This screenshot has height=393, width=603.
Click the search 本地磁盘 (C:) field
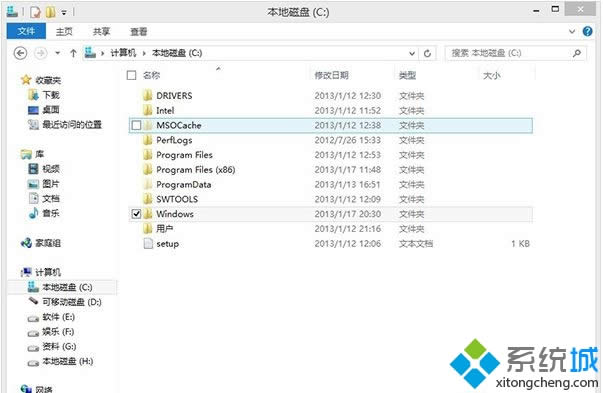515,53
